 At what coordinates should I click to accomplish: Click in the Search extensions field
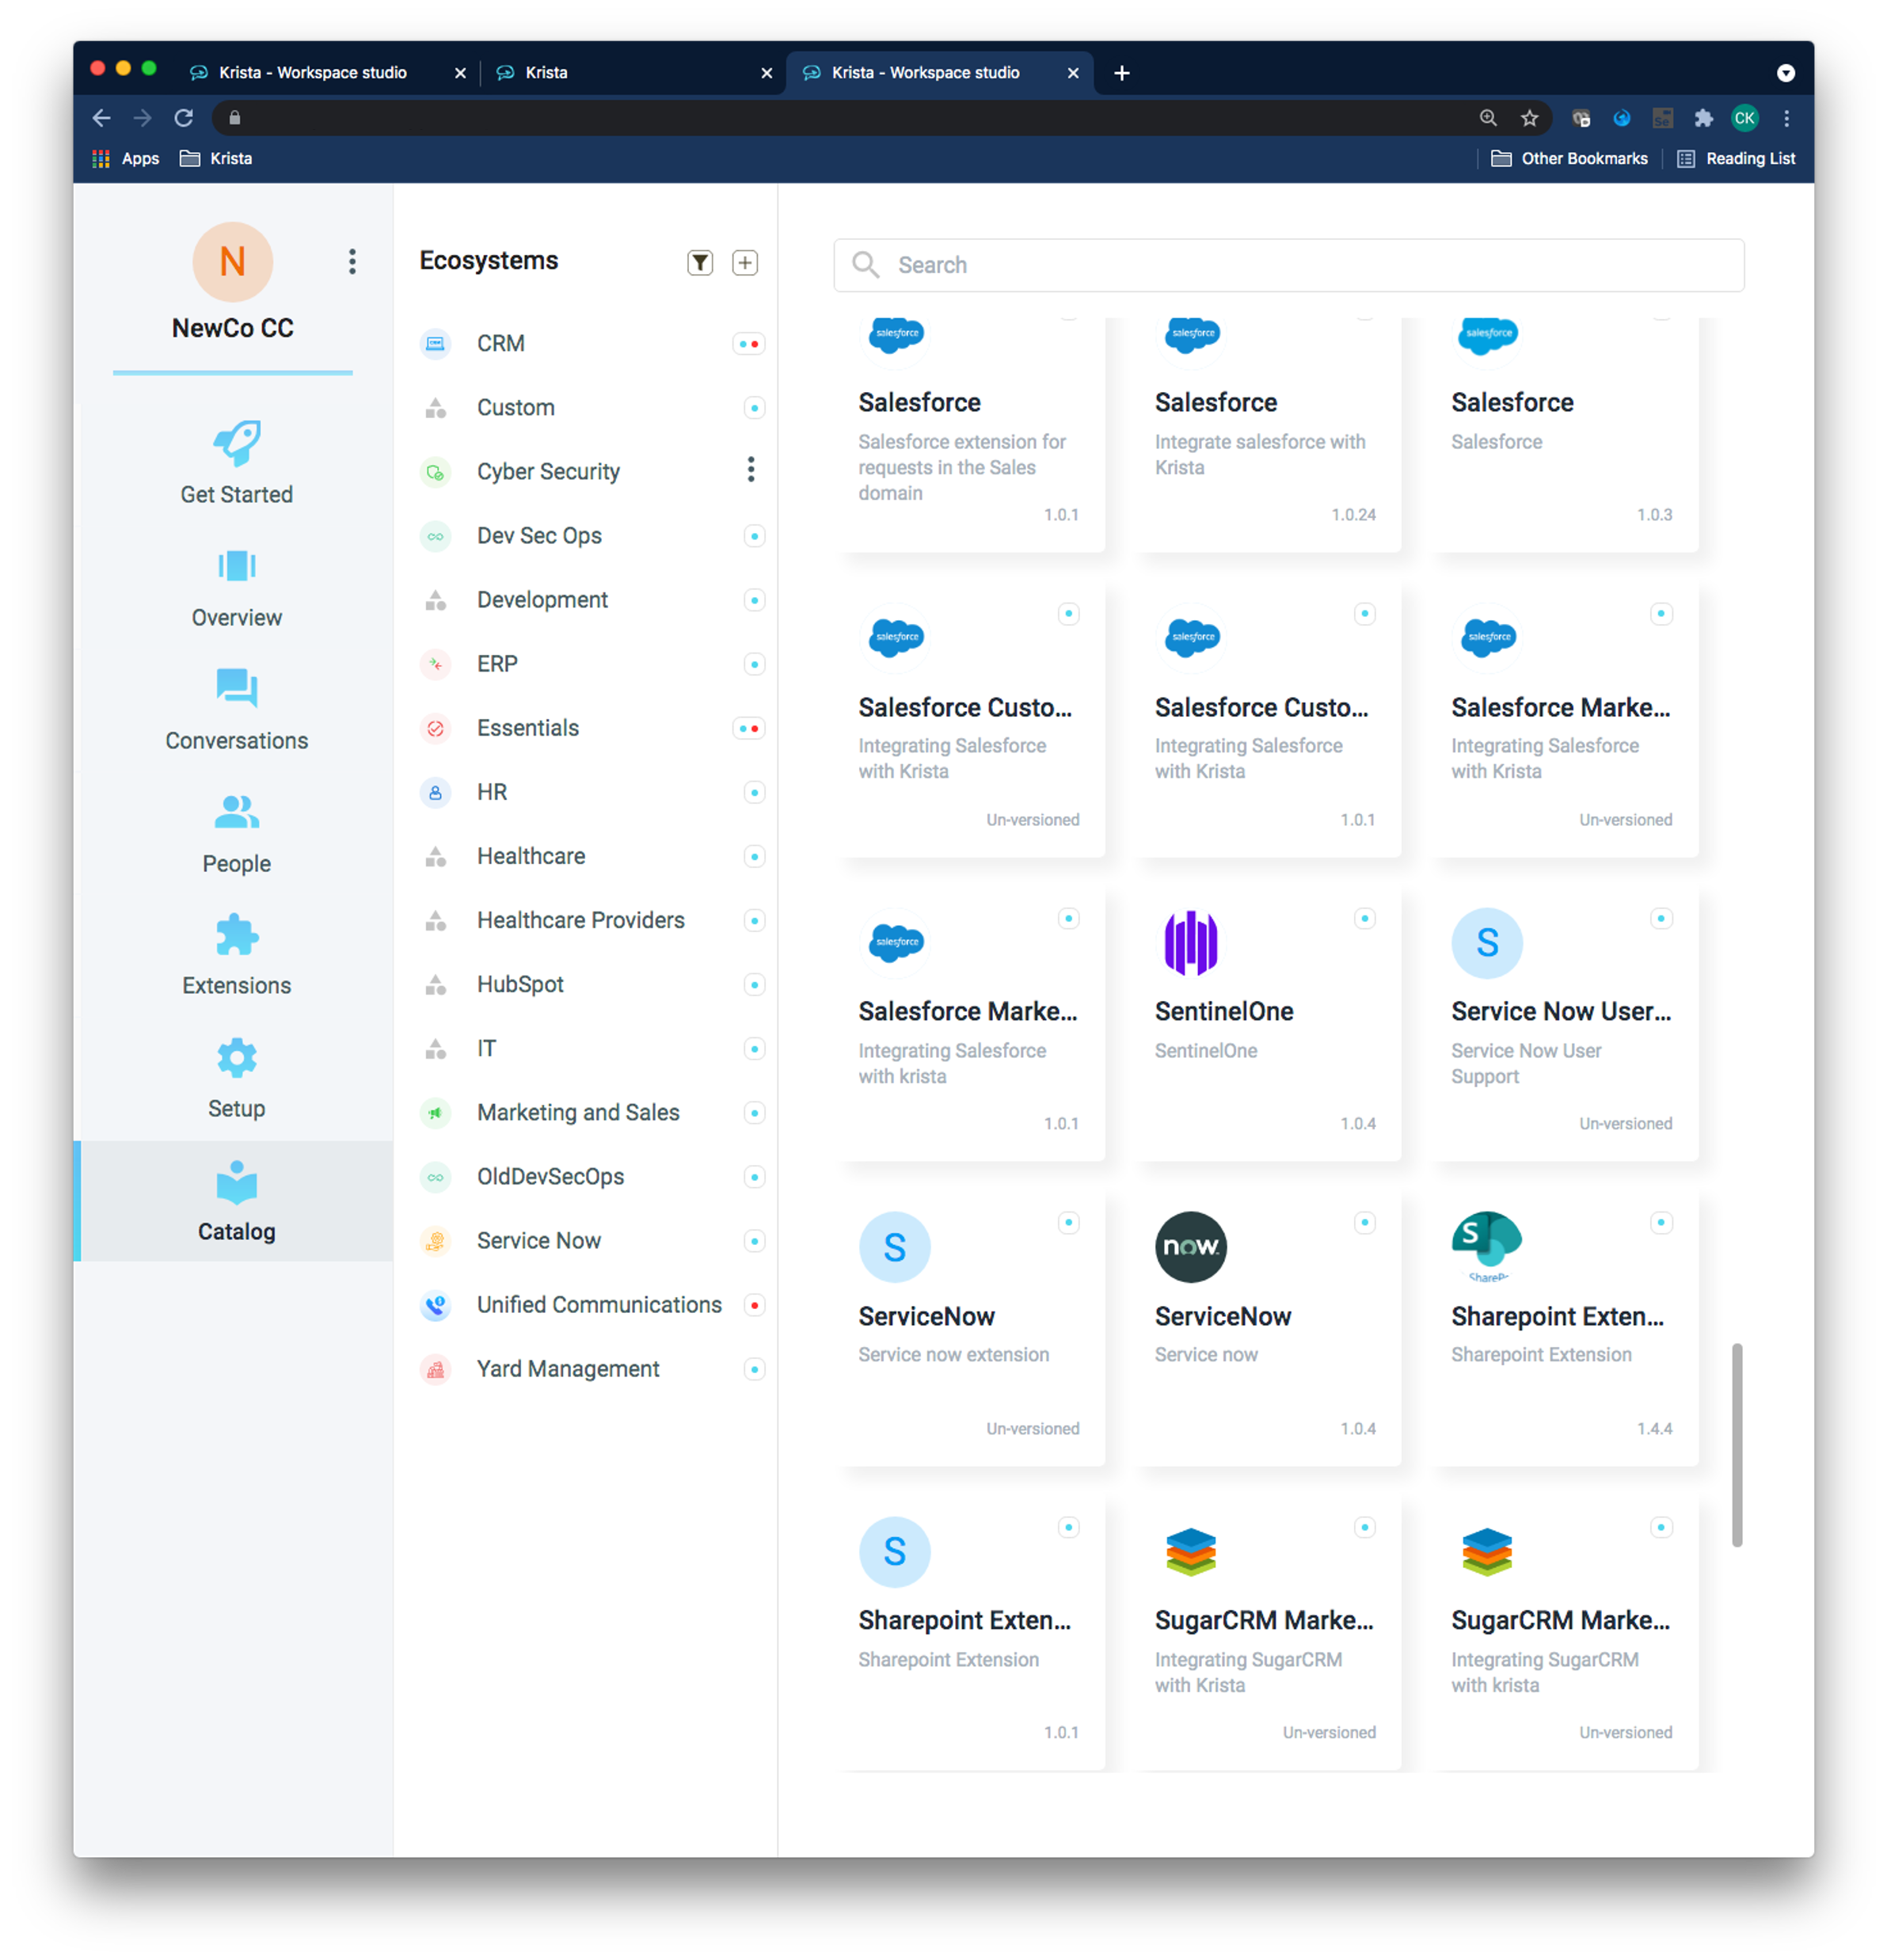pos(1289,265)
